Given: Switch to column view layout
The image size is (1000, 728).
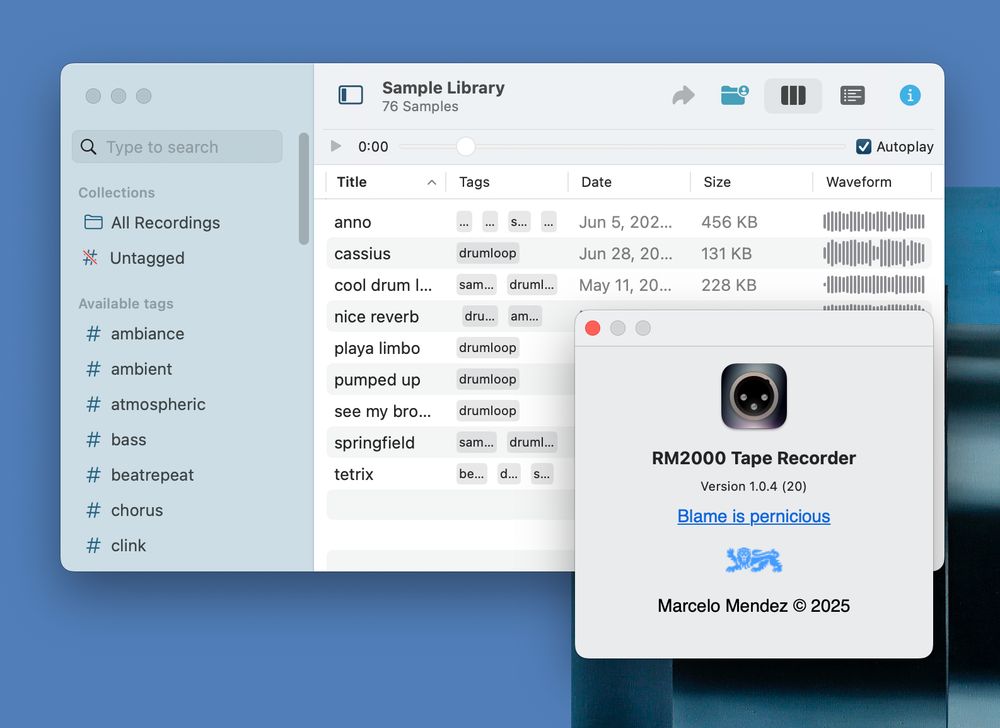Looking at the screenshot, I should tap(793, 96).
